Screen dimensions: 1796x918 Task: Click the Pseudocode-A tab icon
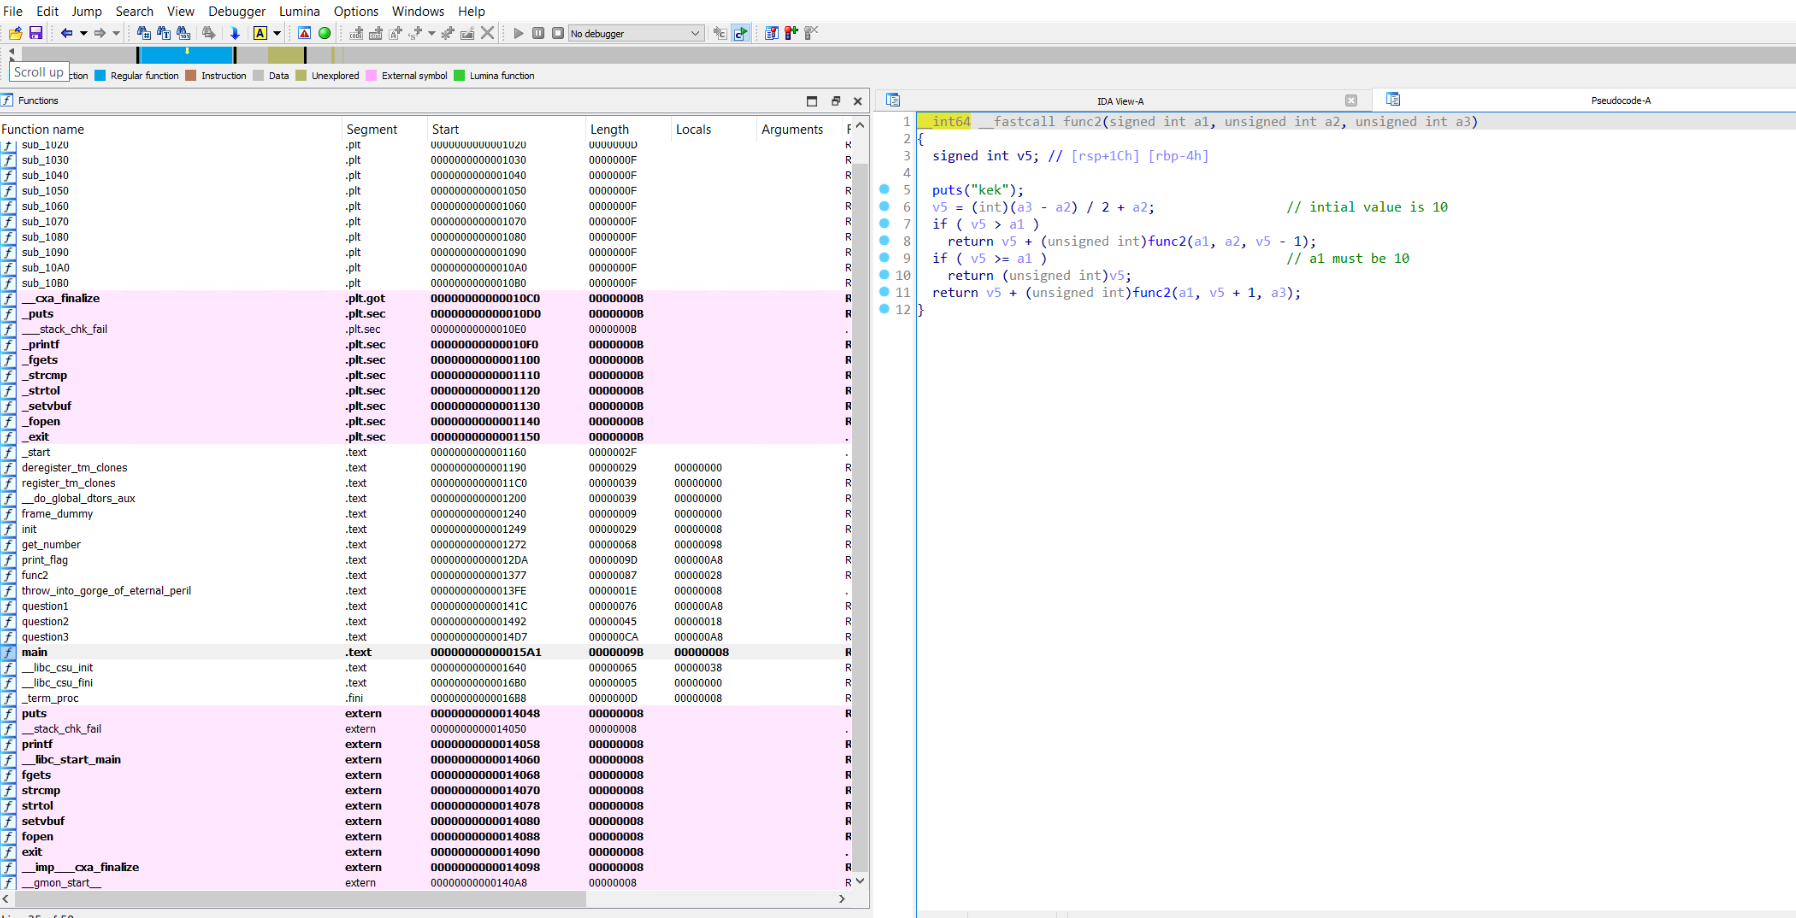[1393, 99]
